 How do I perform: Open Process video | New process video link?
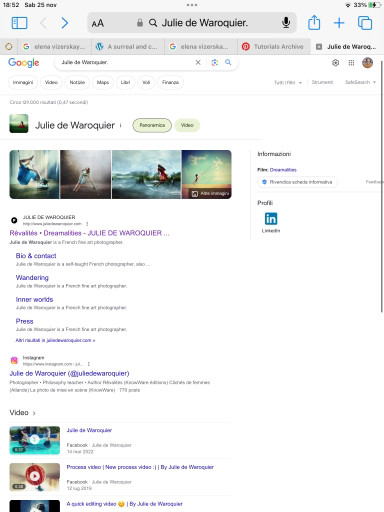pos(140,467)
